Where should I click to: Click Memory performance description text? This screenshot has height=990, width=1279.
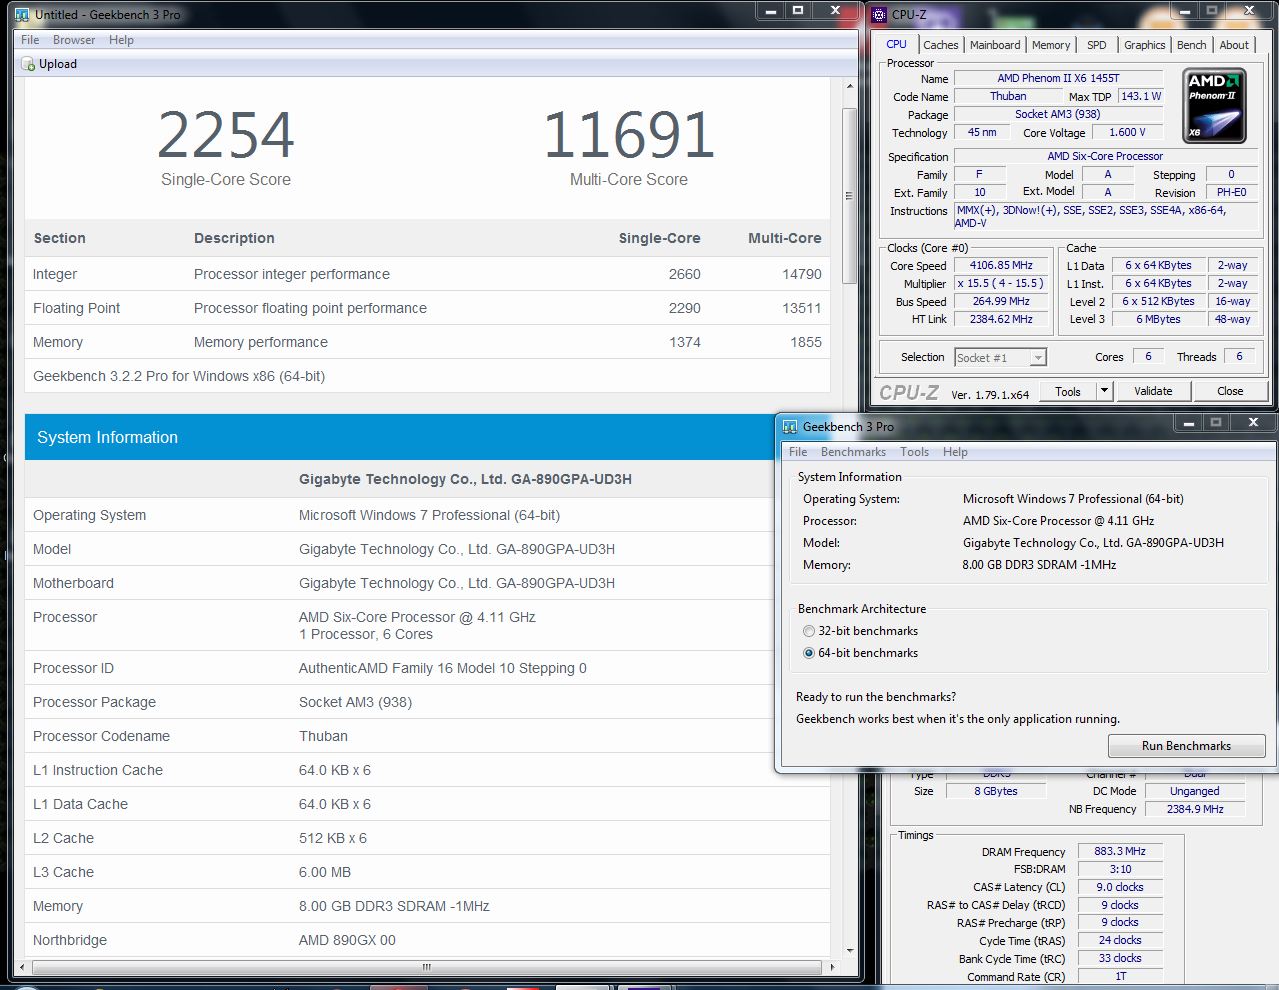tap(261, 342)
